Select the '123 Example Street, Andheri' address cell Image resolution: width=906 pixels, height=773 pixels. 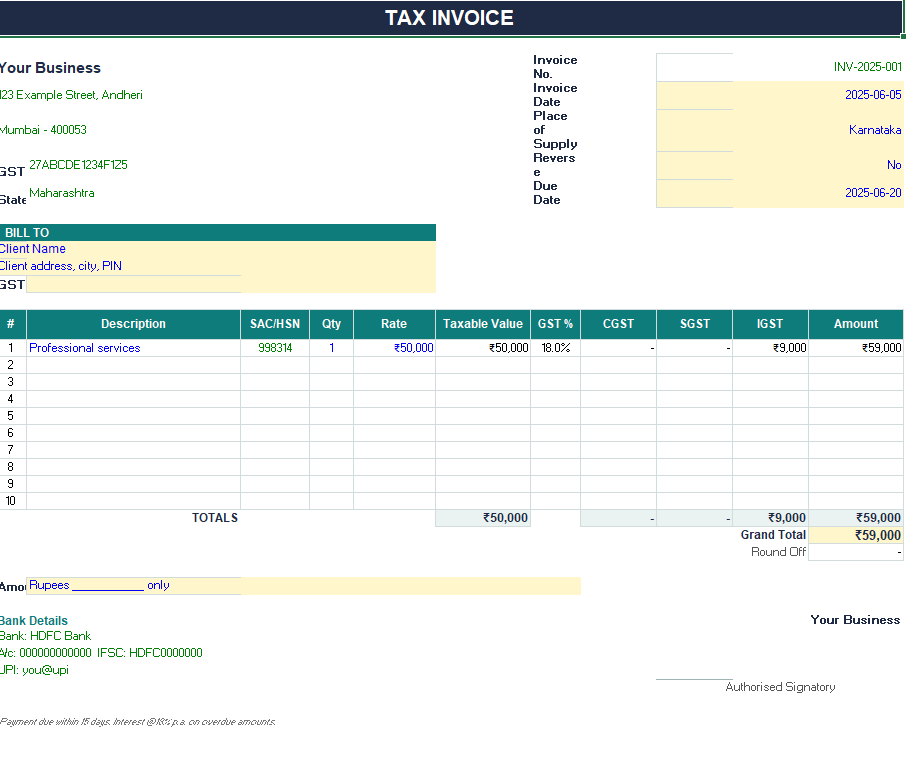(71, 95)
